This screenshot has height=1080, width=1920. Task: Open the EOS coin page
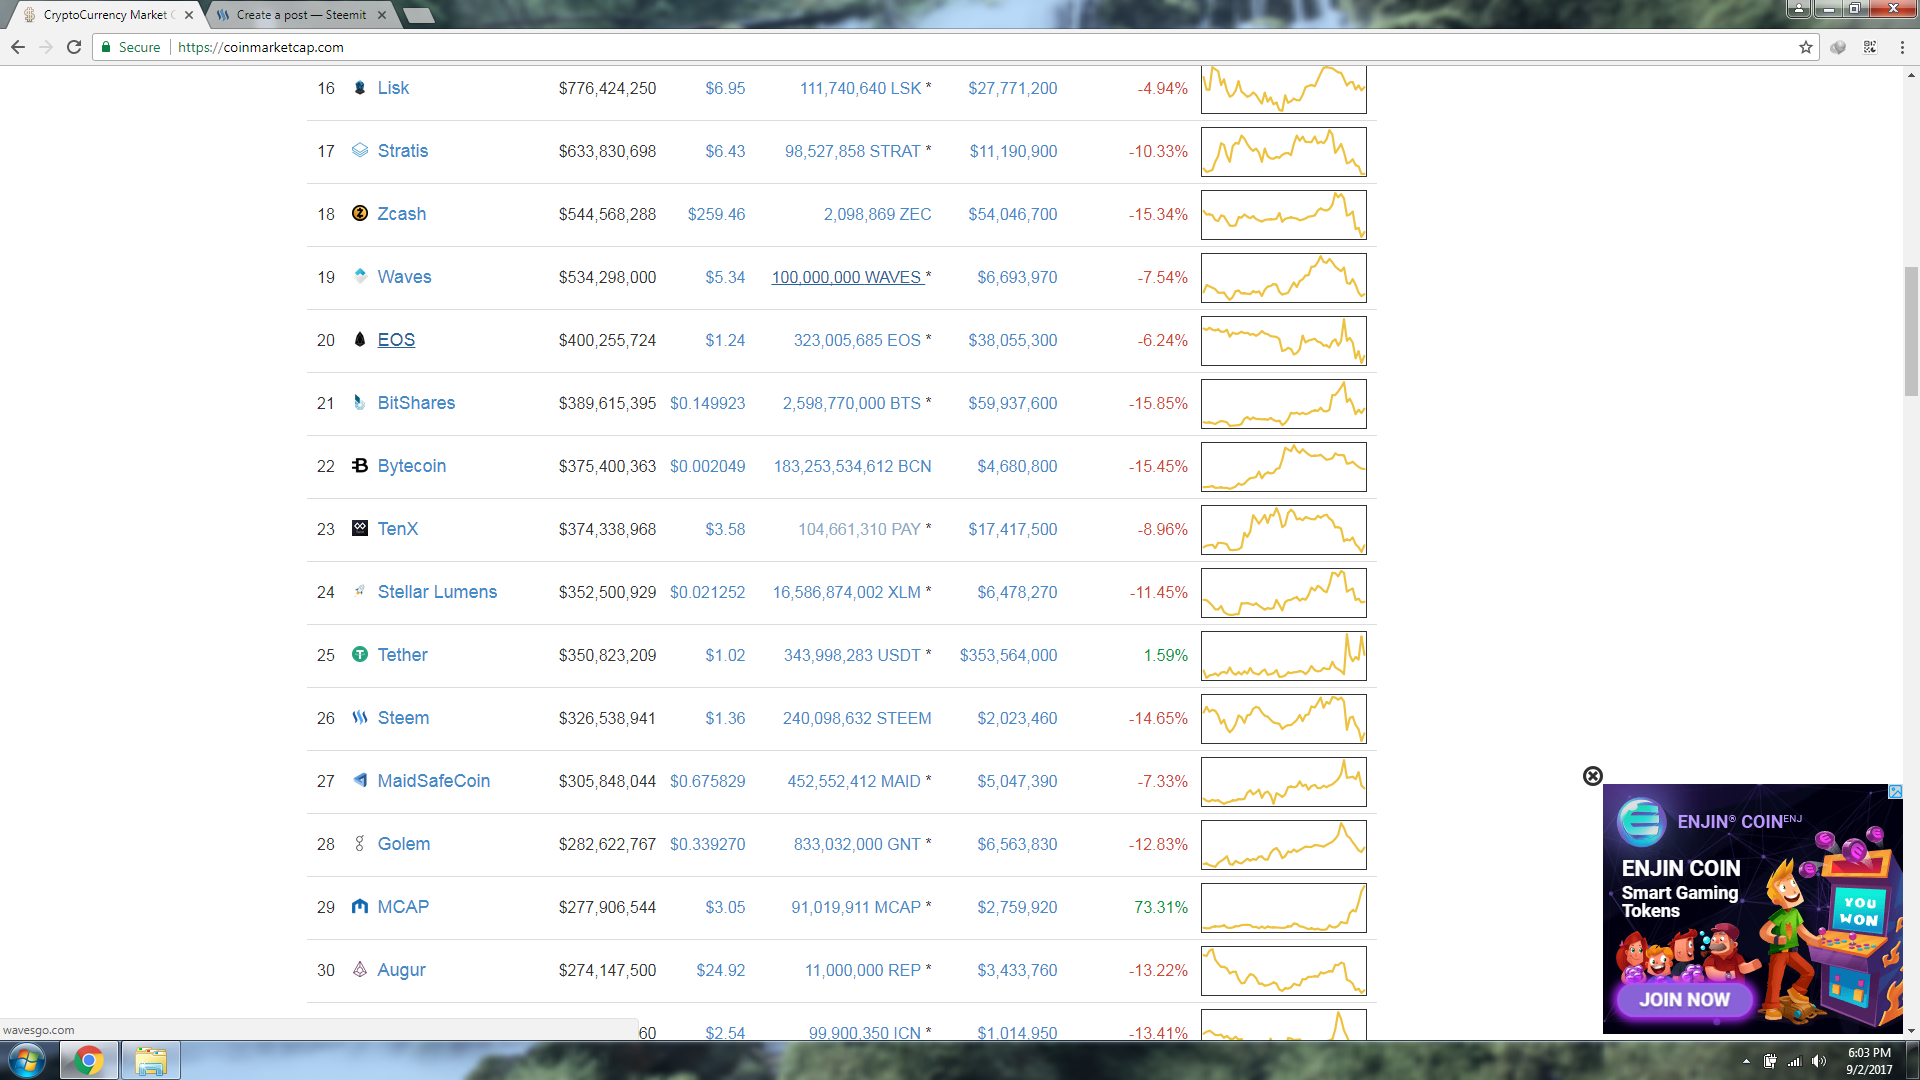[396, 340]
